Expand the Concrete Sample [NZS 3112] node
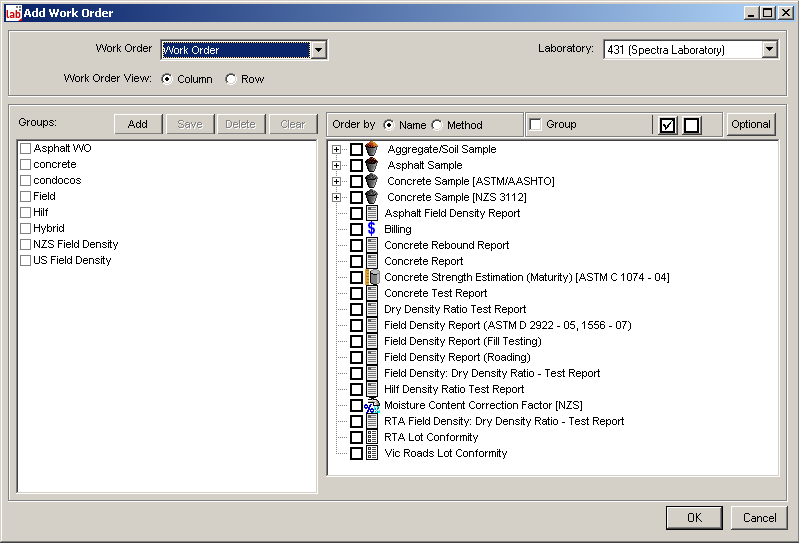This screenshot has height=543, width=799. pyautogui.click(x=337, y=197)
